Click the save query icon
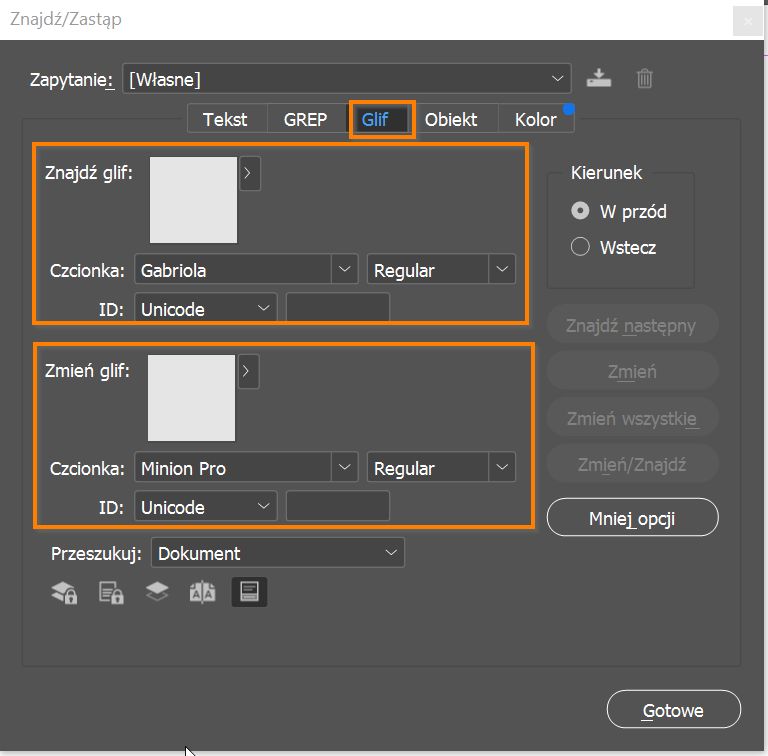Image resolution: width=768 pixels, height=756 pixels. 598,78
